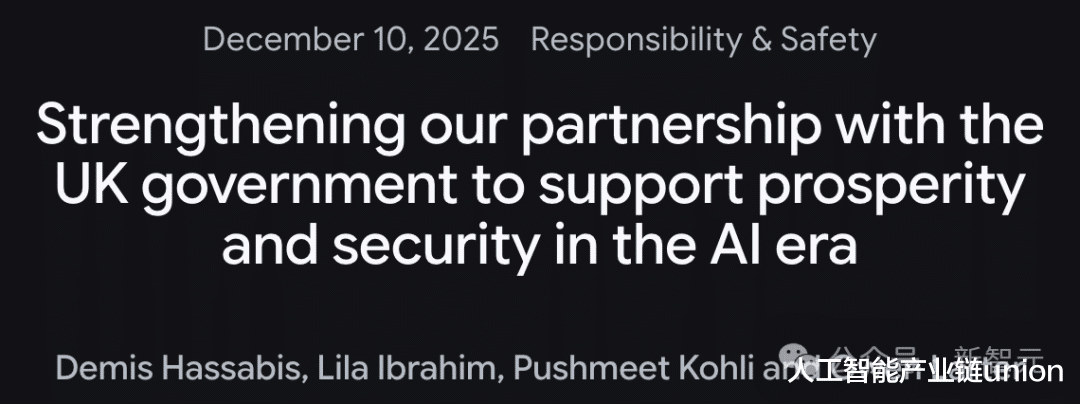The height and width of the screenshot is (404, 1080).
Task: Click headline line 'and security in the AI era'
Action: (540, 244)
